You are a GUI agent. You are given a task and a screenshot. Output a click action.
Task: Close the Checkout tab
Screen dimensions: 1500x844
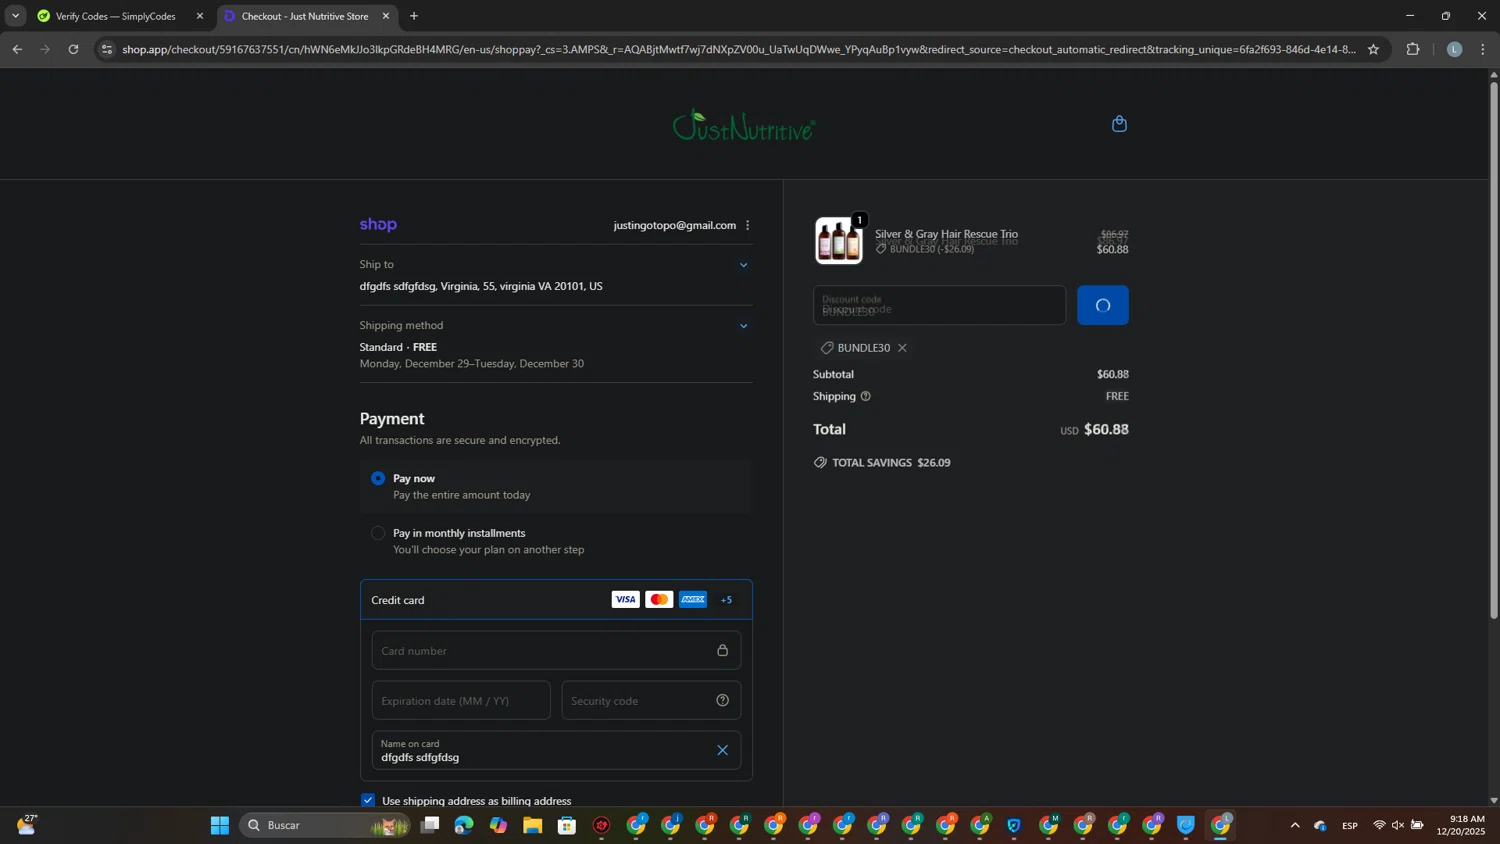(x=386, y=16)
